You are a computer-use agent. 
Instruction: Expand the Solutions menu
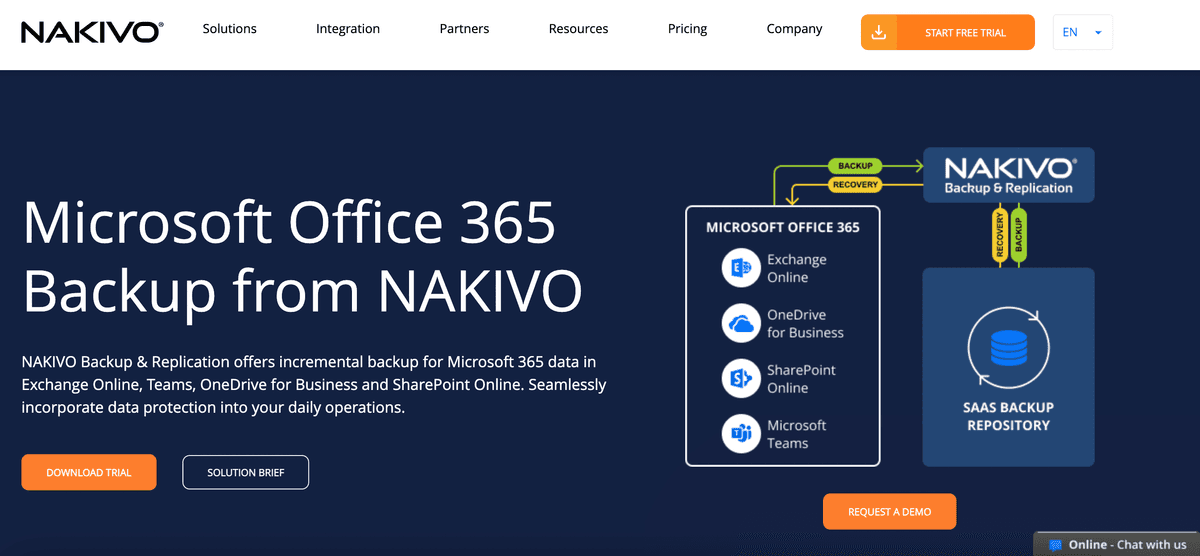click(x=229, y=29)
